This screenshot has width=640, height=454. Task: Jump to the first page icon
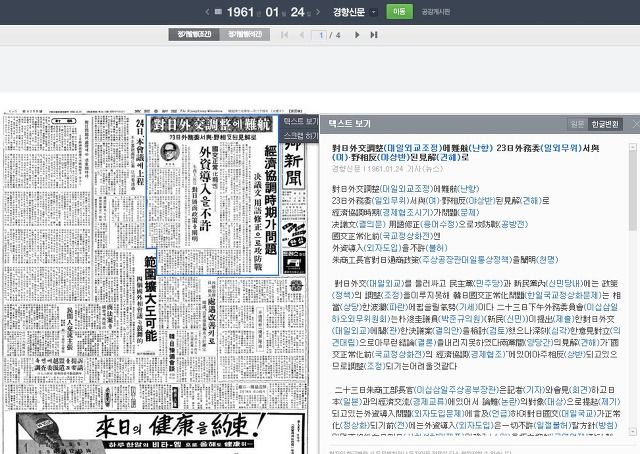coord(284,35)
